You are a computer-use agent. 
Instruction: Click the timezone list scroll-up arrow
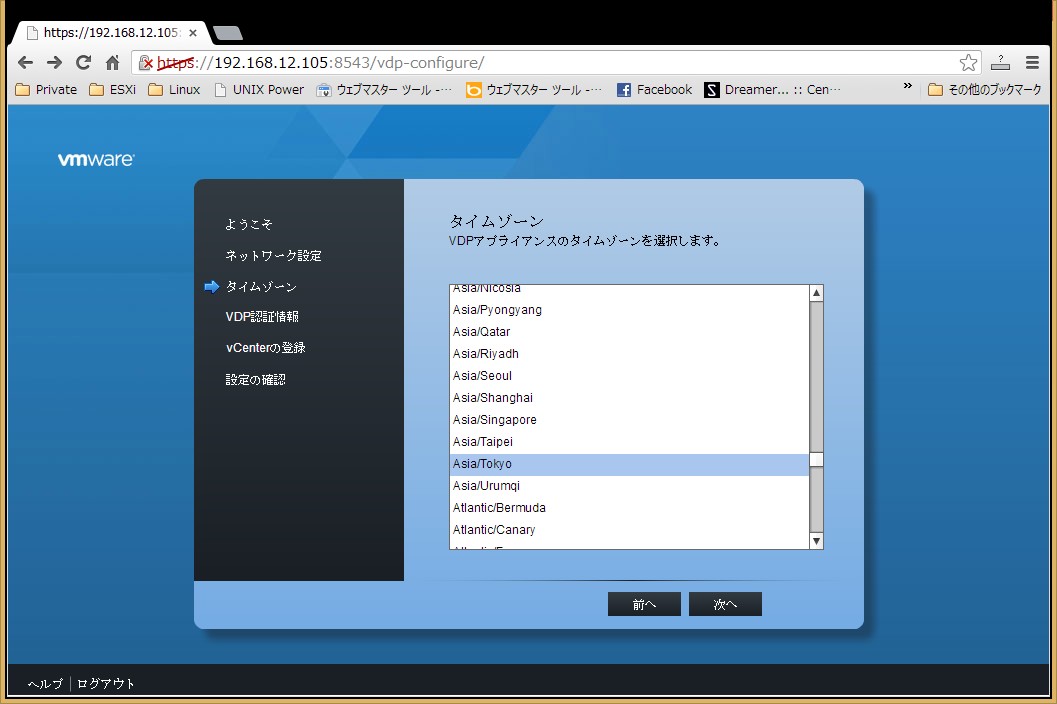pyautogui.click(x=816, y=293)
